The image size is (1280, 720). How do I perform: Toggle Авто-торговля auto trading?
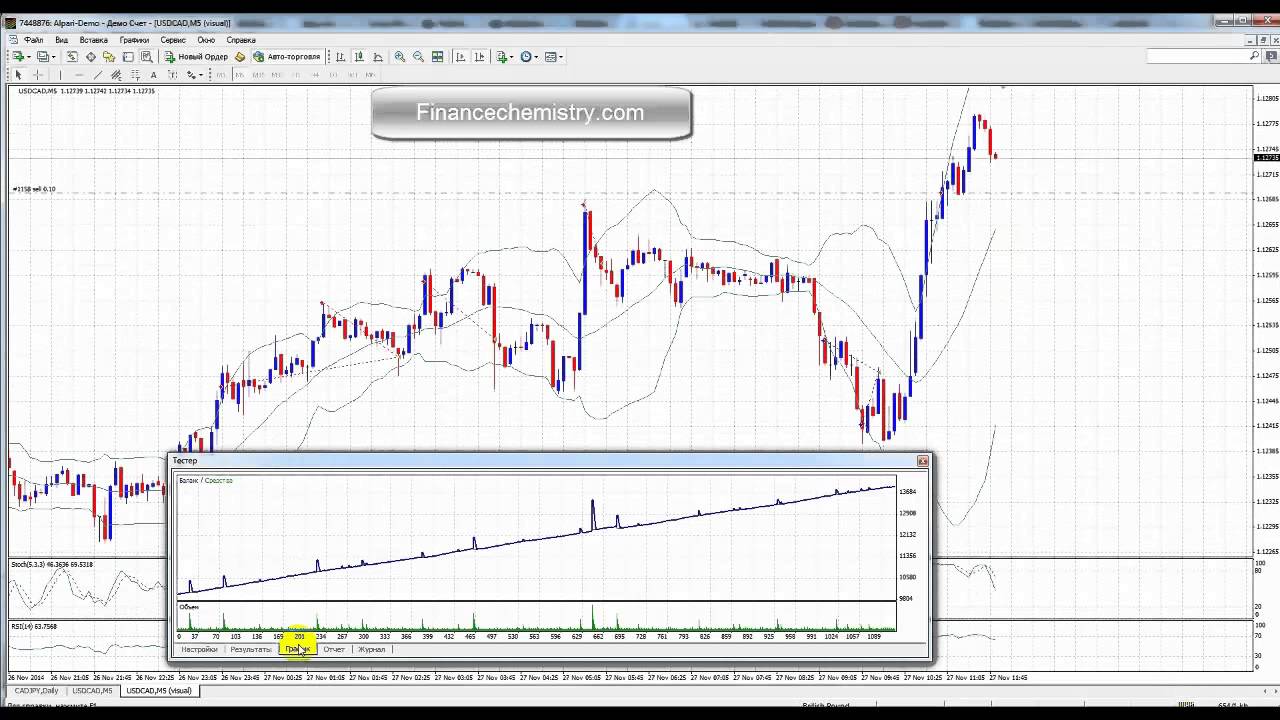[x=287, y=57]
